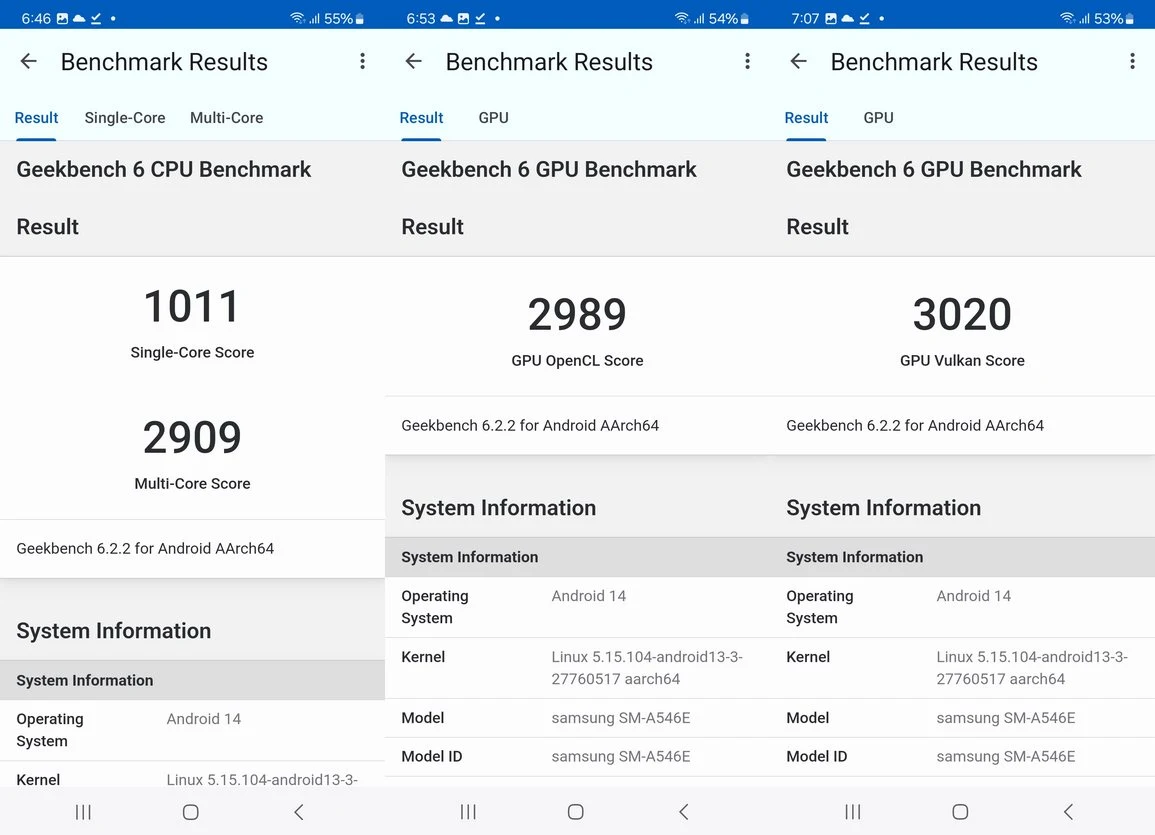
Task: Tap recent apps icon under CPU screen
Action: pyautogui.click(x=83, y=811)
